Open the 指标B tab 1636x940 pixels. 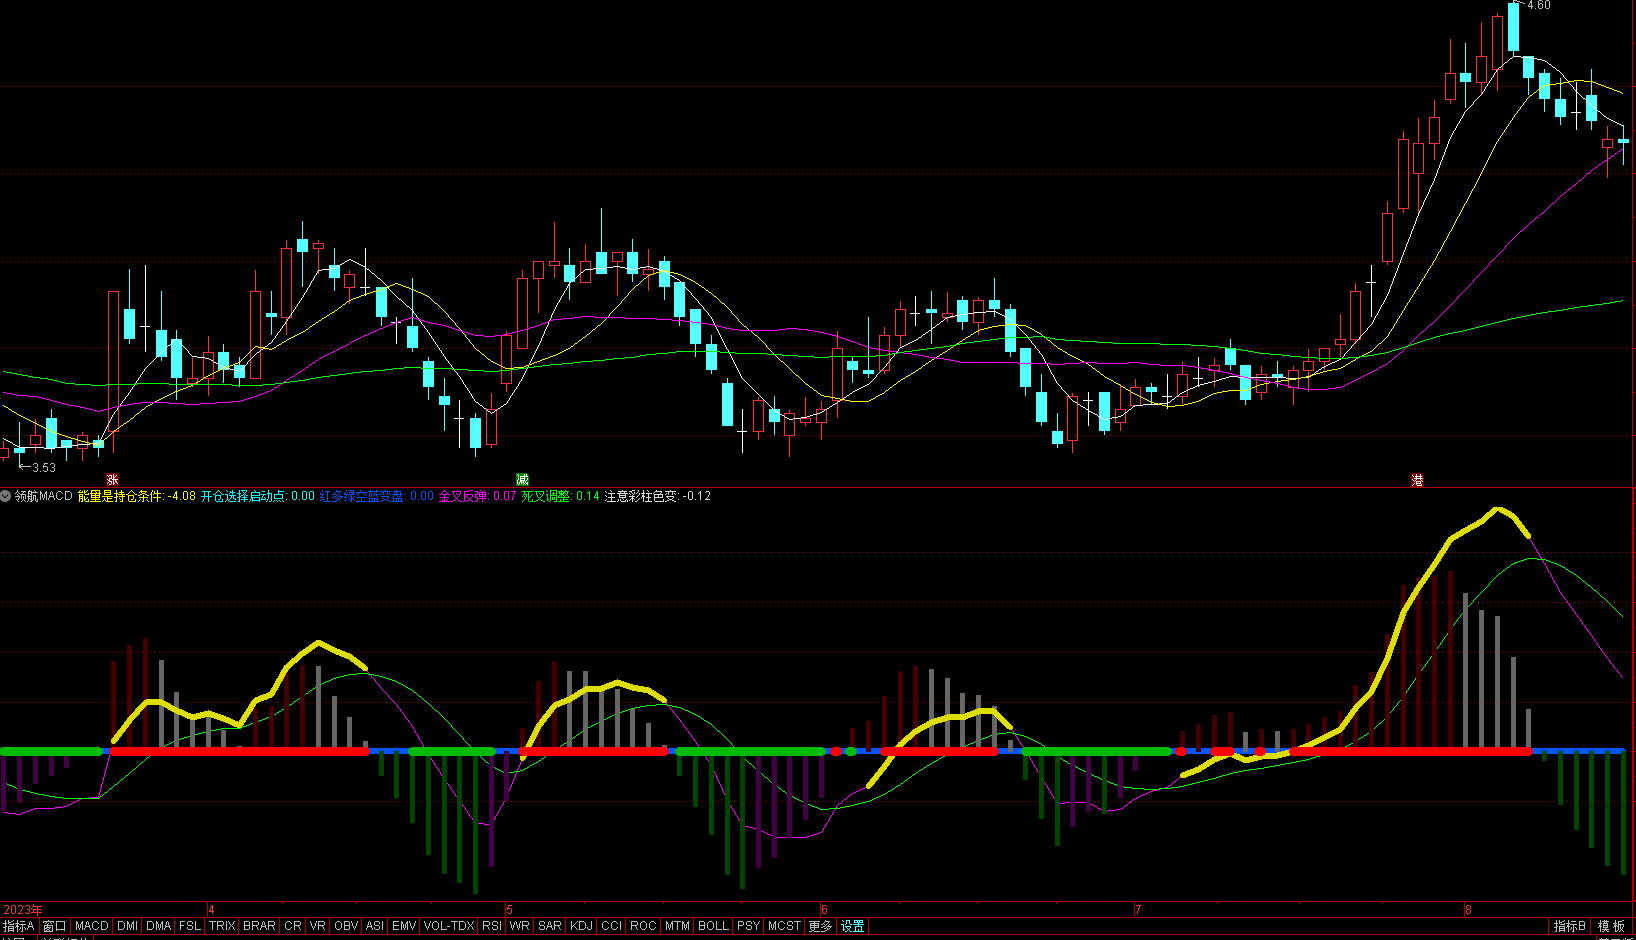tap(1570, 926)
